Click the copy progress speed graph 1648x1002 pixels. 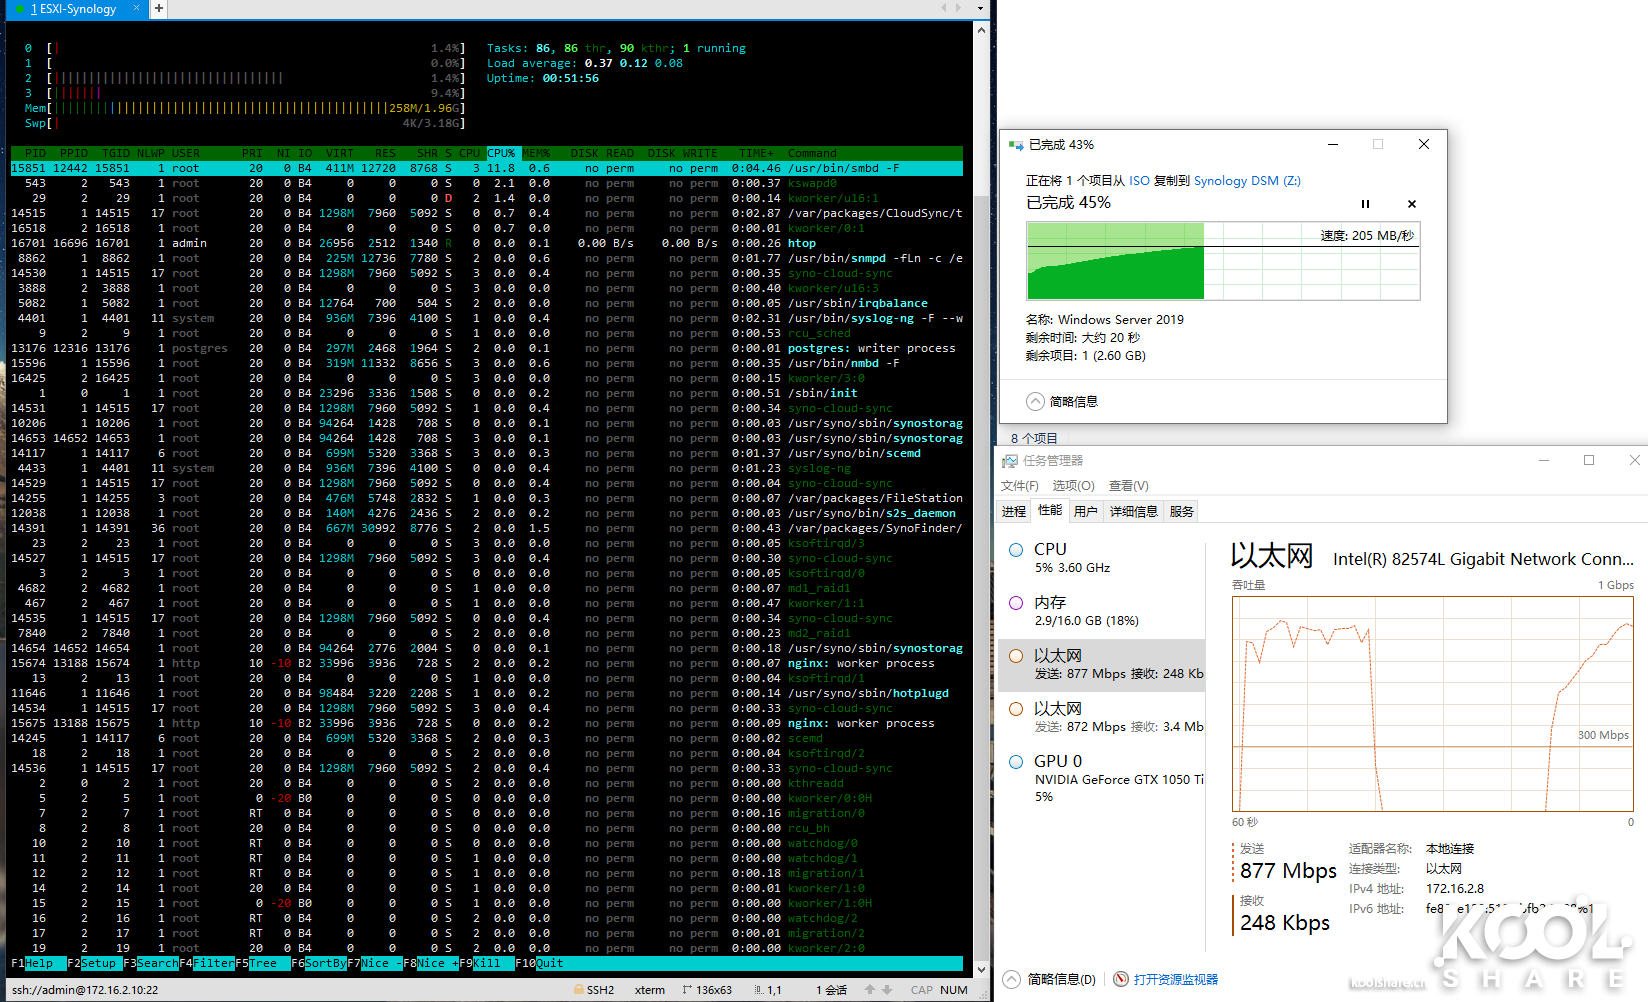(1223, 261)
